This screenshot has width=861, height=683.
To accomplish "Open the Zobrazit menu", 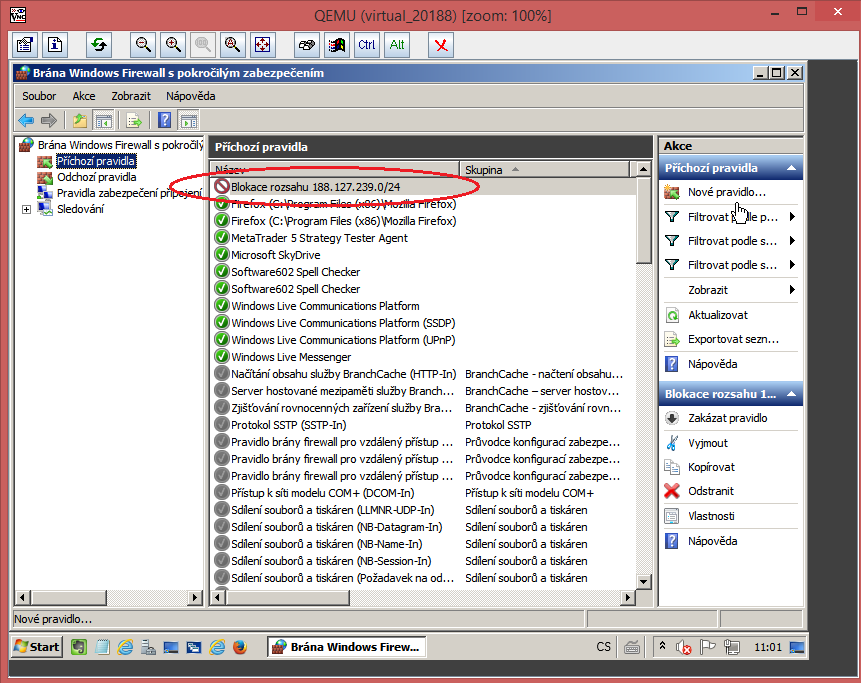I will coord(131,96).
